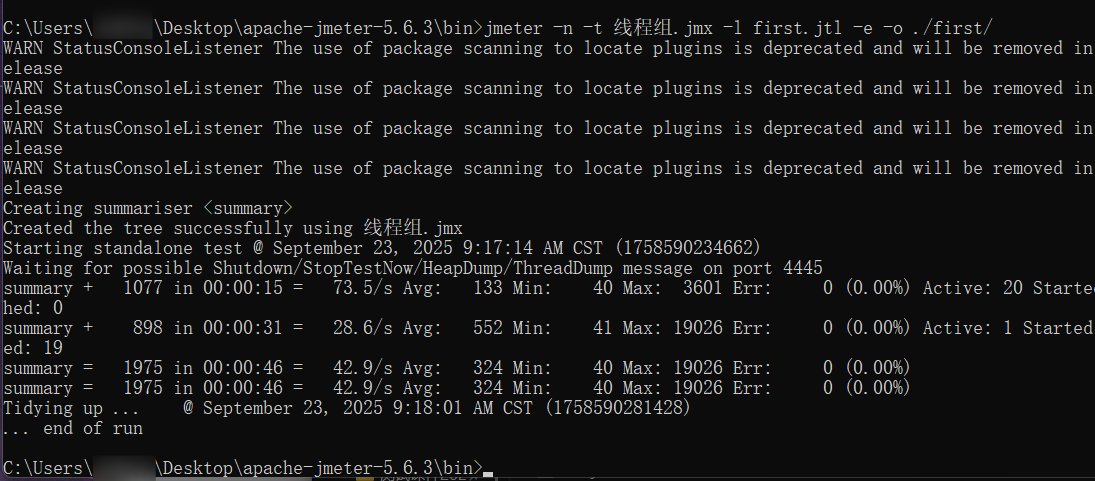Screen dimensions: 1095x481
Task: Click the final command prompt cursor
Action: 488,474
